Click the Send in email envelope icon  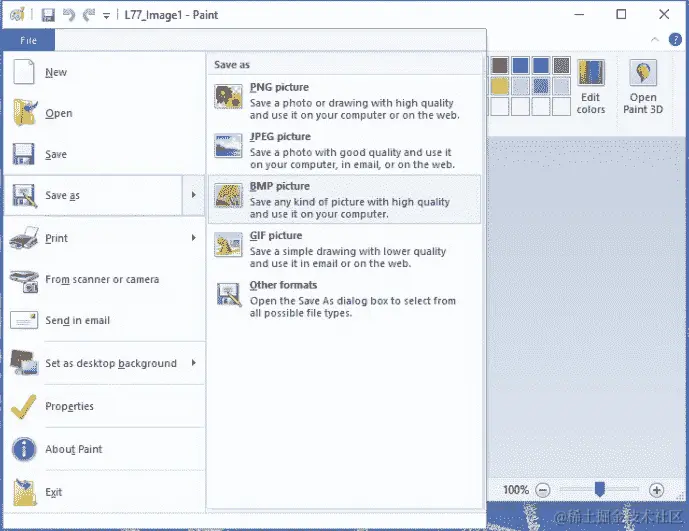pyautogui.click(x=24, y=320)
